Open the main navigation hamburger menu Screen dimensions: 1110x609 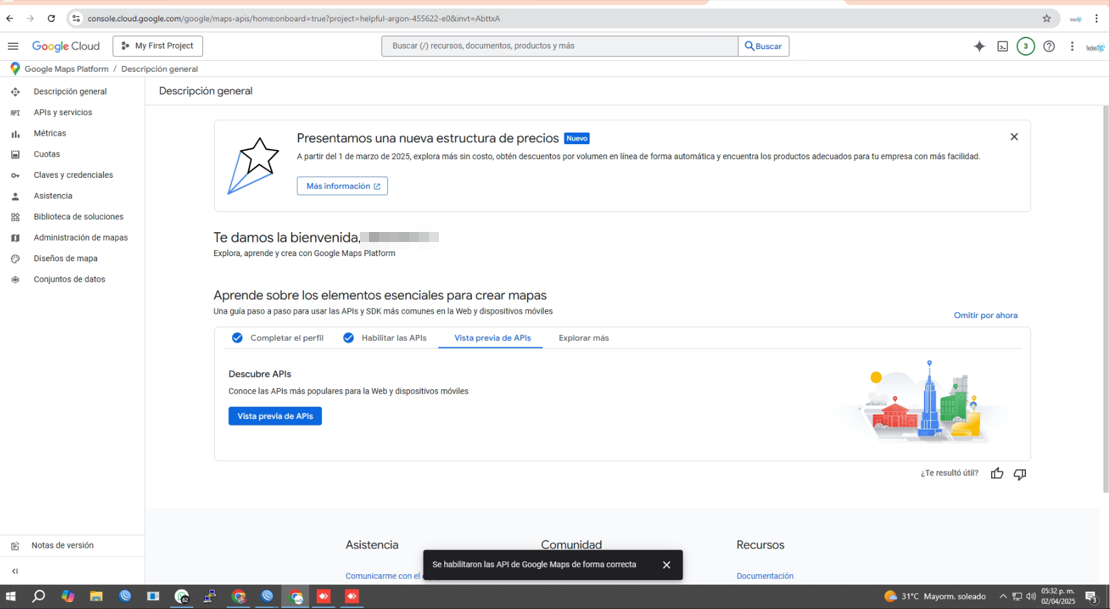click(13, 46)
